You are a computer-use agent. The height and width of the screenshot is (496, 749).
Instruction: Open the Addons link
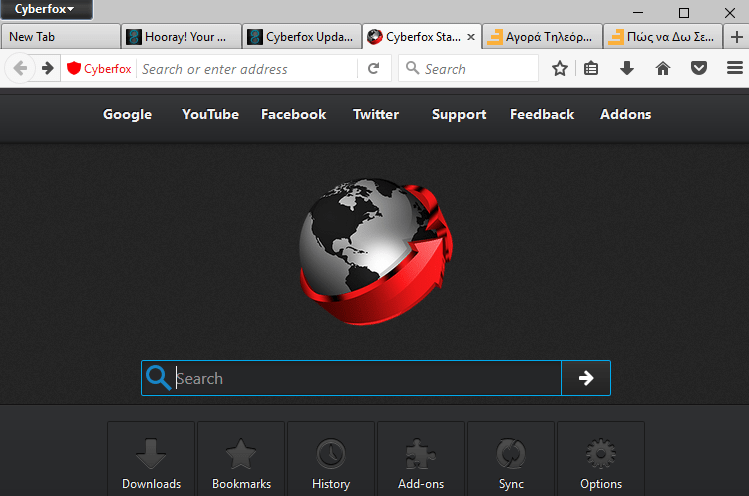click(626, 115)
